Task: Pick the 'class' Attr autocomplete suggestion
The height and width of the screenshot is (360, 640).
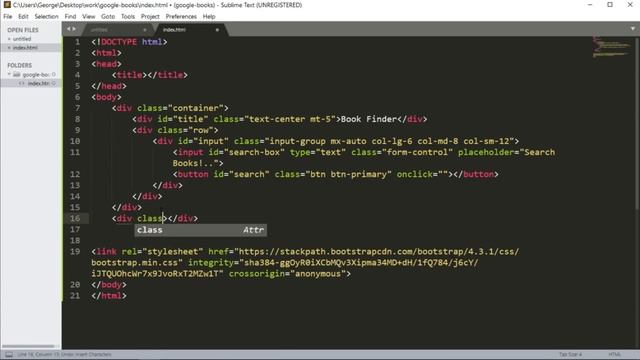Action: (x=201, y=230)
